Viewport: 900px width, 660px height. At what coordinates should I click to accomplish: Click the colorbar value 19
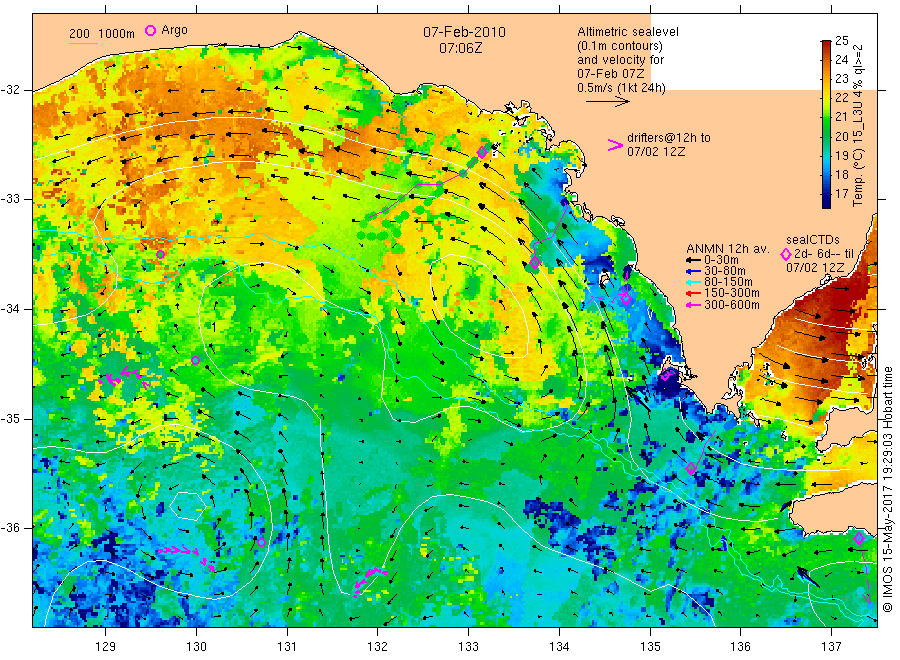point(841,156)
